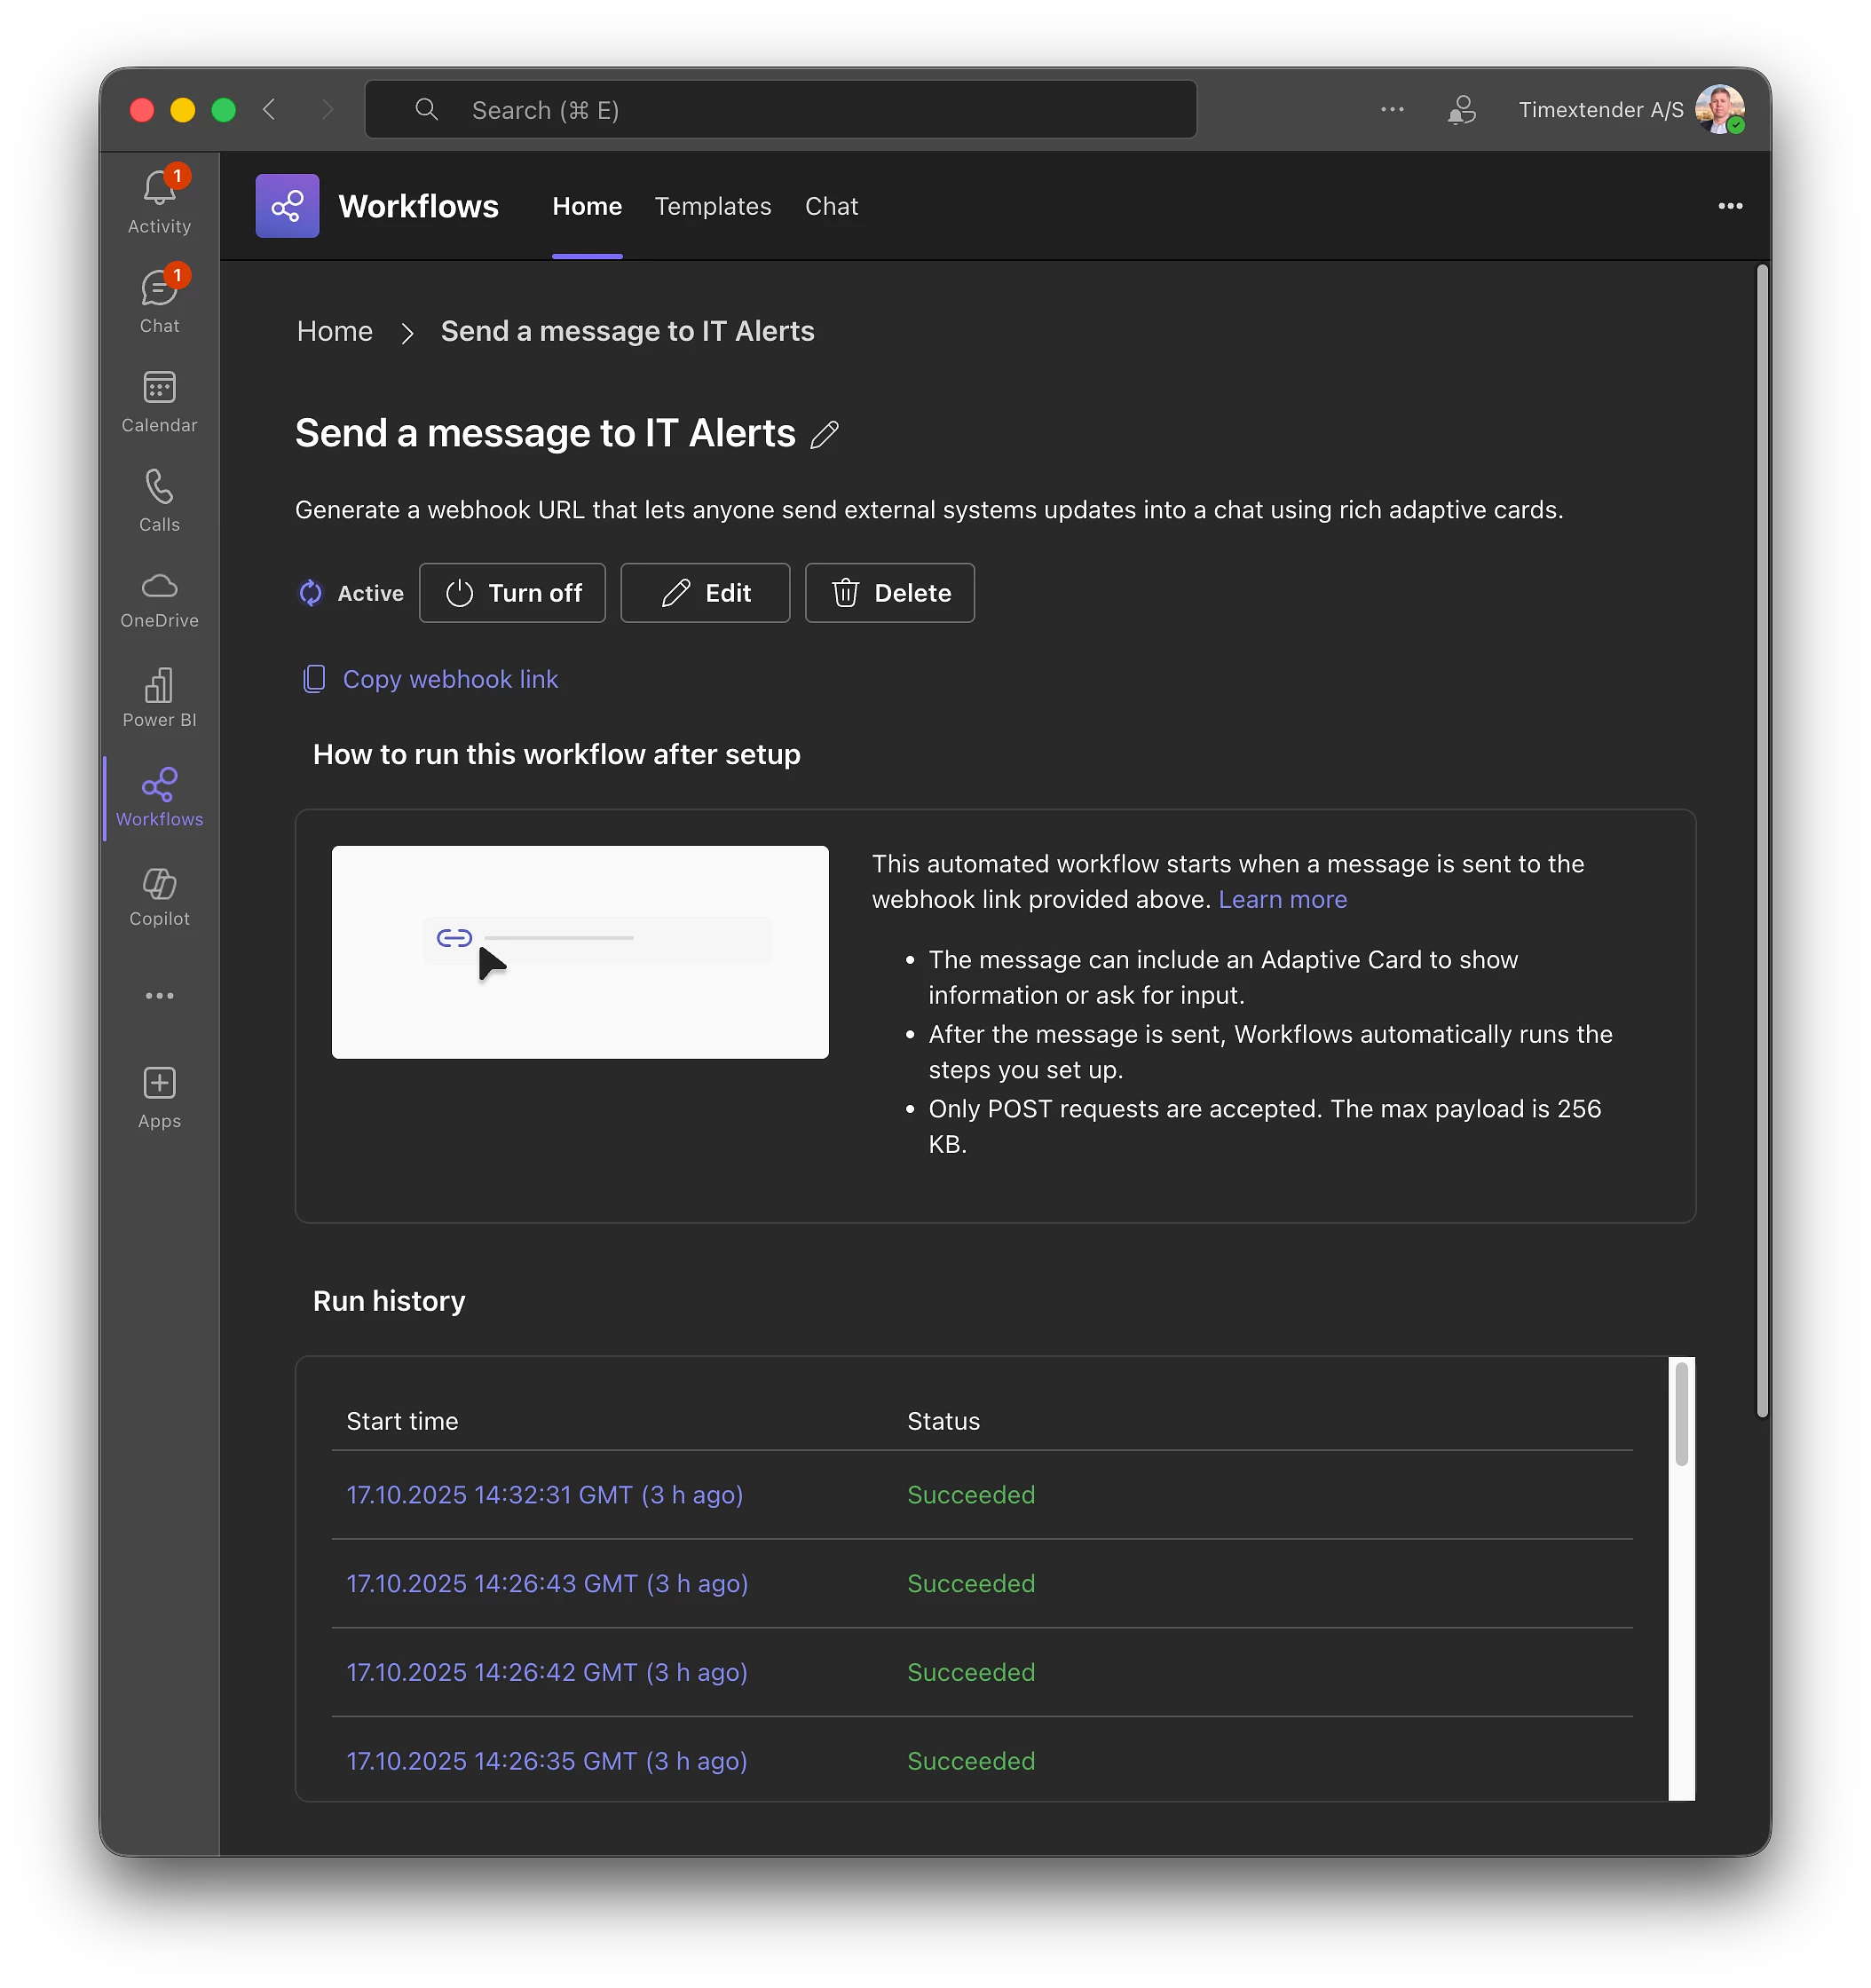Image resolution: width=1871 pixels, height=1988 pixels.
Task: Click the pencil icon to rename workflow
Action: click(824, 434)
